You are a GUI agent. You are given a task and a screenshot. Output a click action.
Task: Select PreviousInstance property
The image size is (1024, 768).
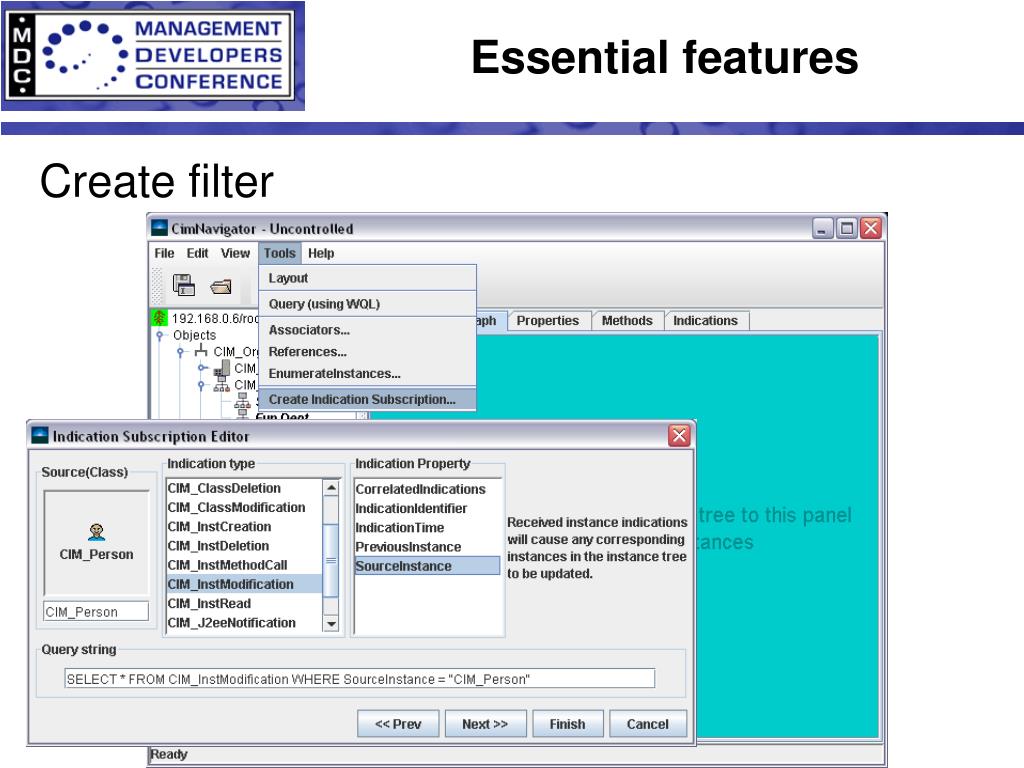click(428, 547)
